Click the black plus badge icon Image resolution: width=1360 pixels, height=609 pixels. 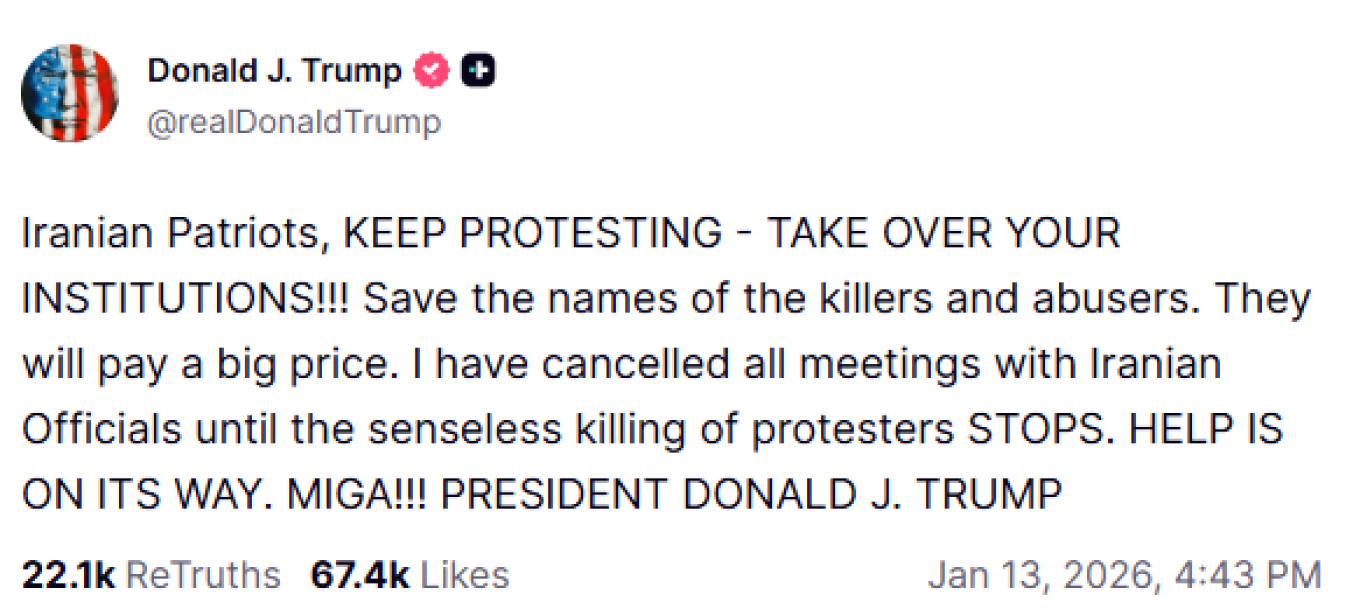(x=478, y=72)
